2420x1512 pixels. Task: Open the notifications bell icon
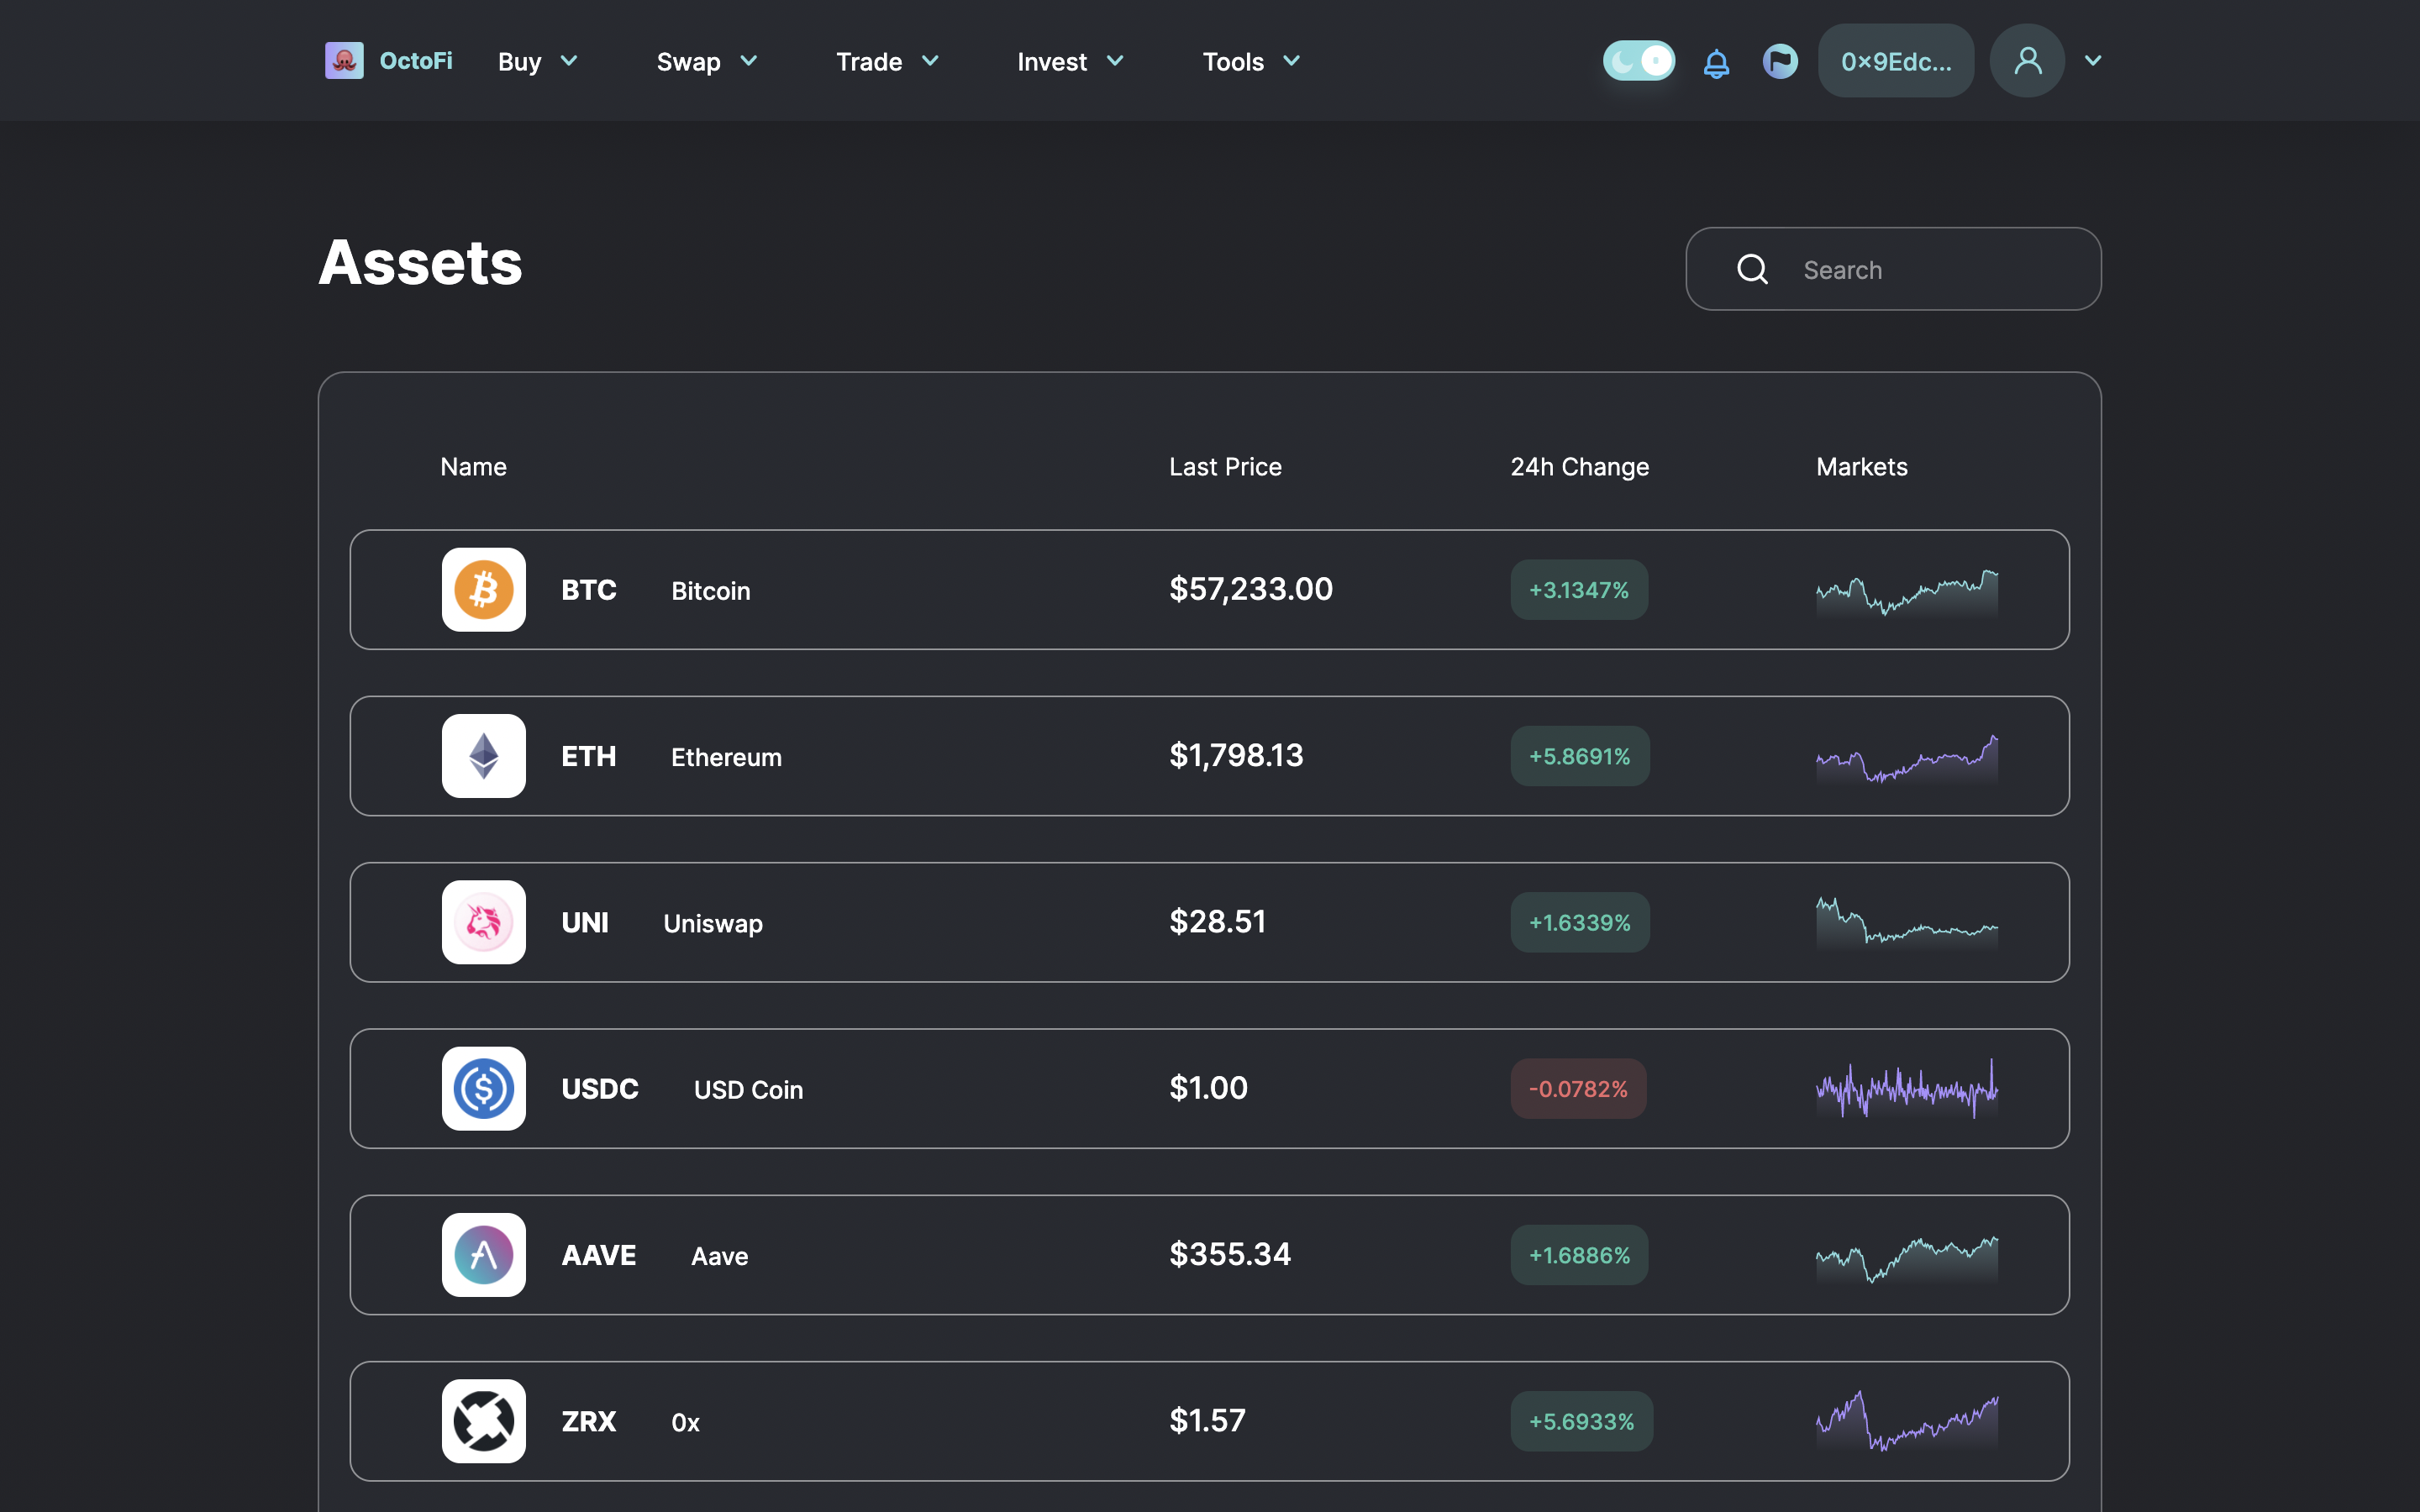point(1716,63)
